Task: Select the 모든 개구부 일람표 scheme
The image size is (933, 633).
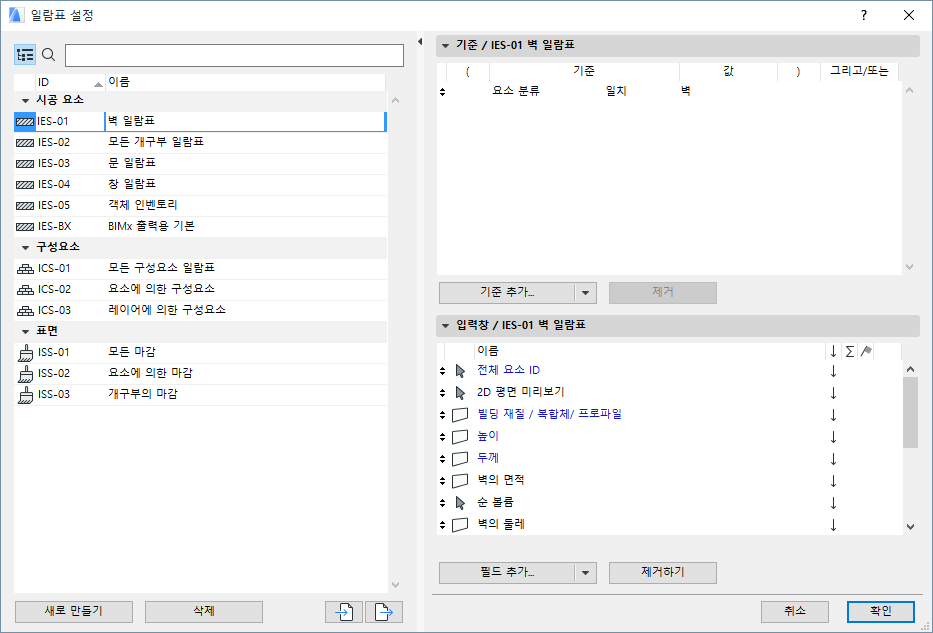Action: tap(201, 143)
